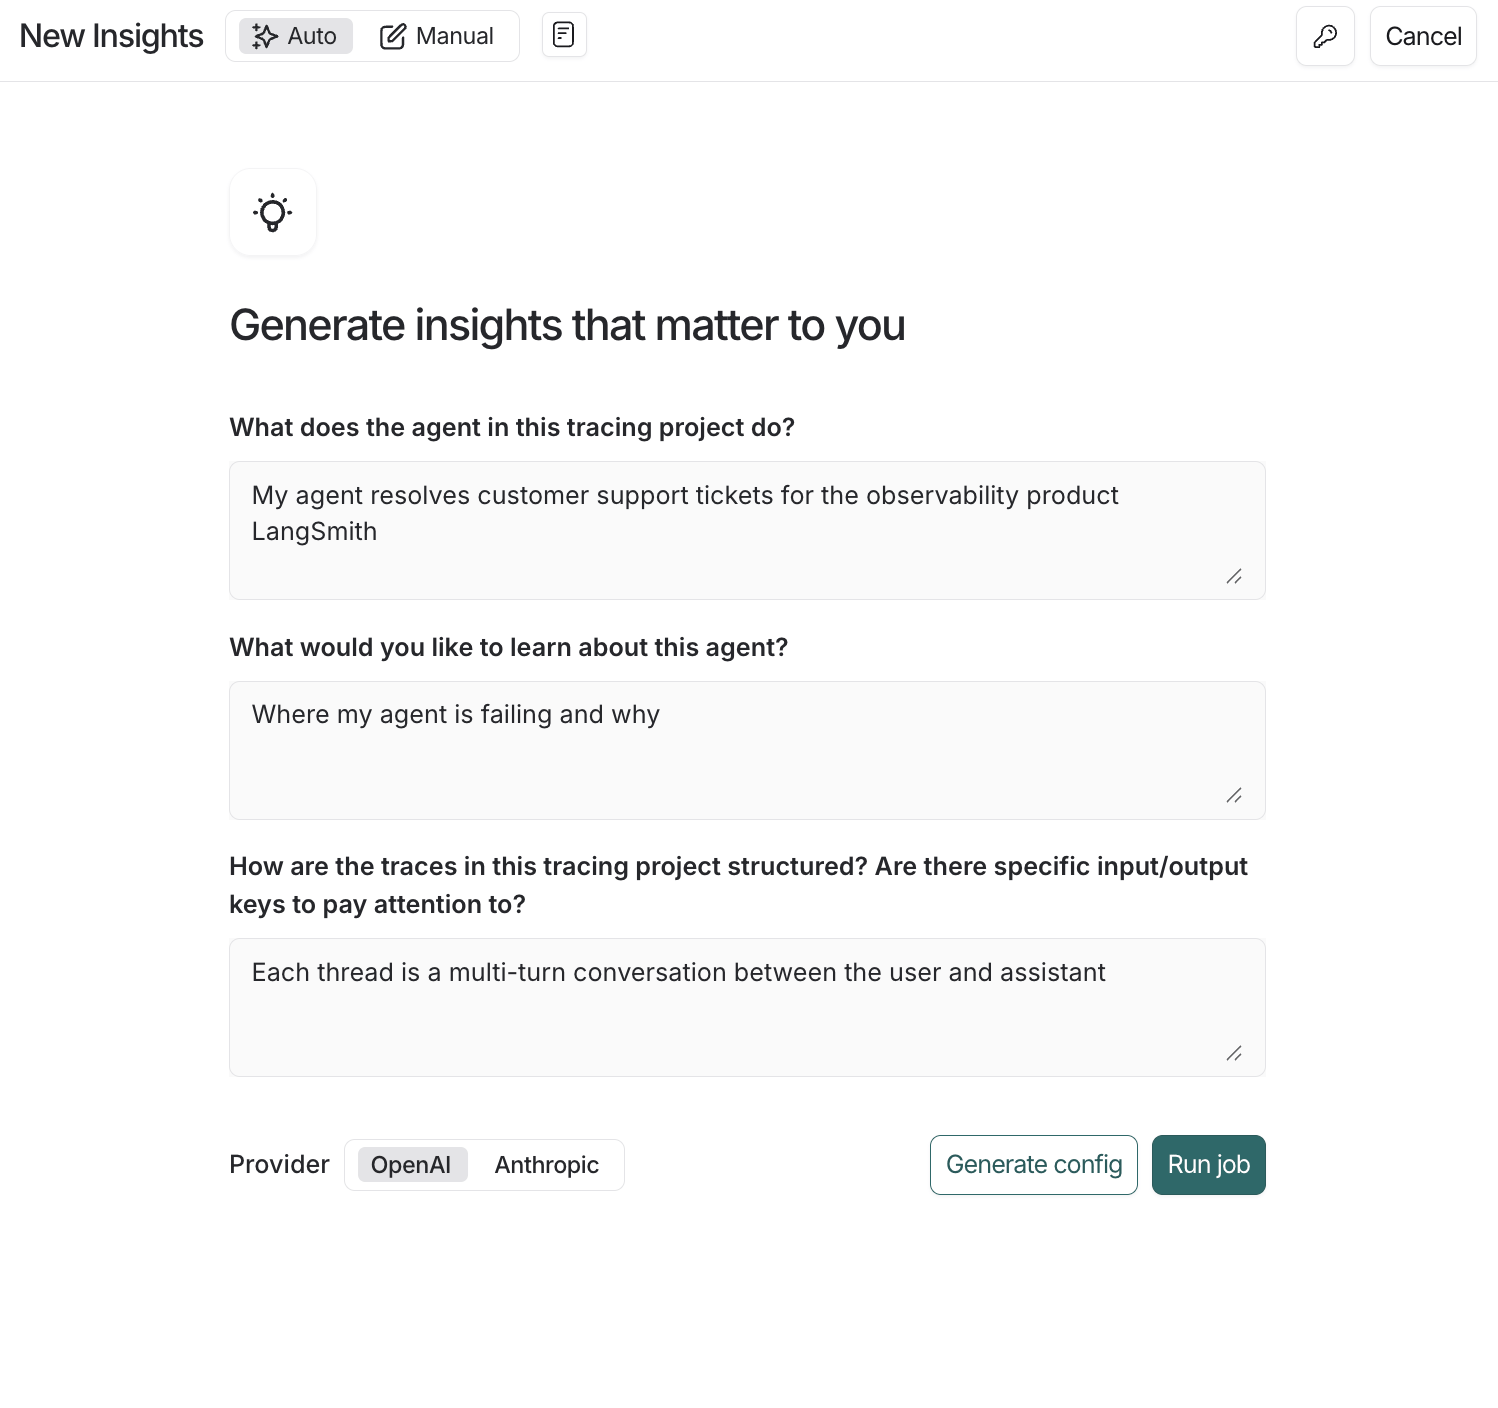Click the sparkle icon on Auto
The image size is (1498, 1408).
tap(264, 36)
